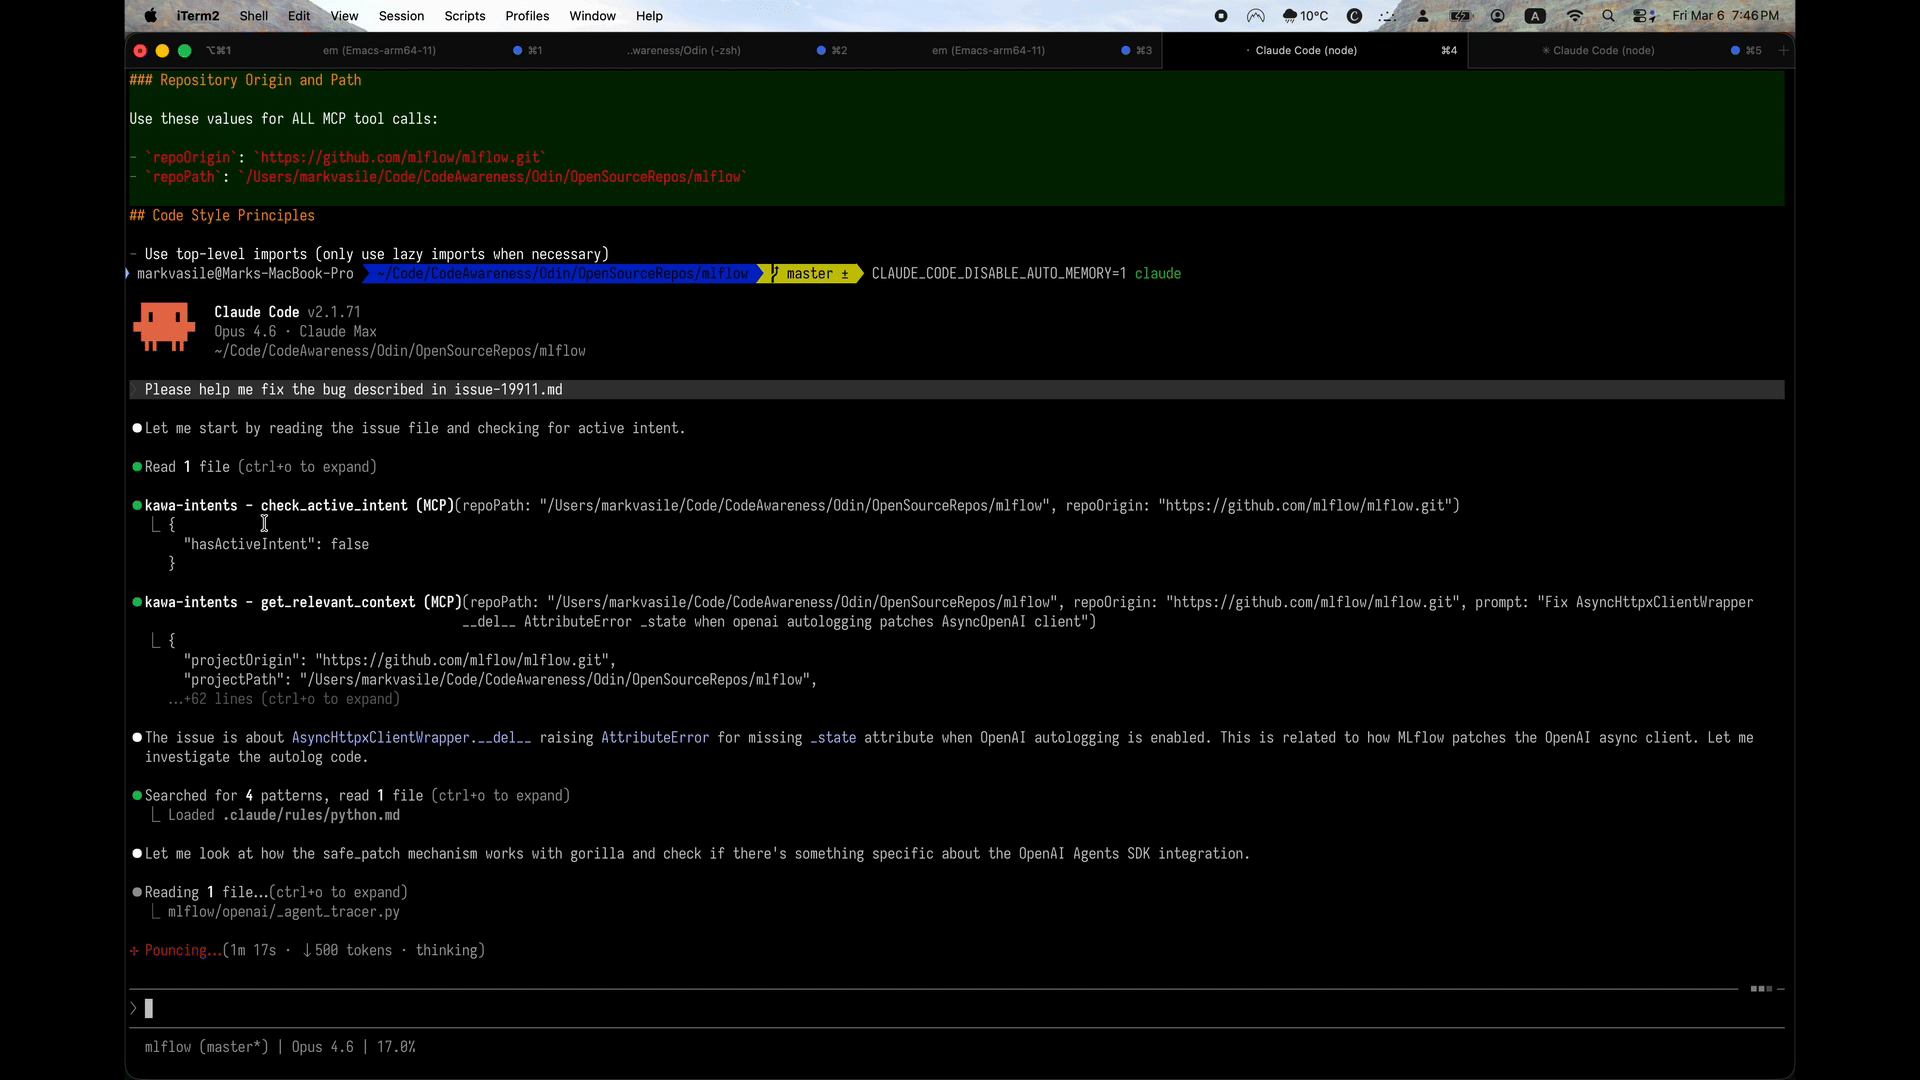The width and height of the screenshot is (1920, 1080).
Task: Click the dotted arc menu bar icon
Action: pyautogui.click(x=1388, y=16)
